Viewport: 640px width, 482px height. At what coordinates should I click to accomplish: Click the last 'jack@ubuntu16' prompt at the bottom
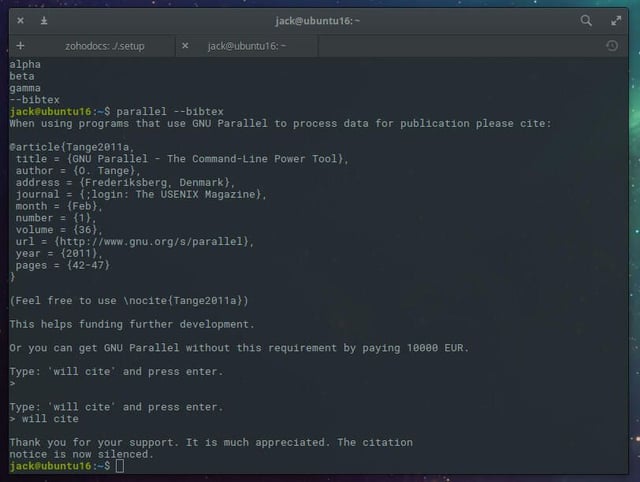[50, 466]
